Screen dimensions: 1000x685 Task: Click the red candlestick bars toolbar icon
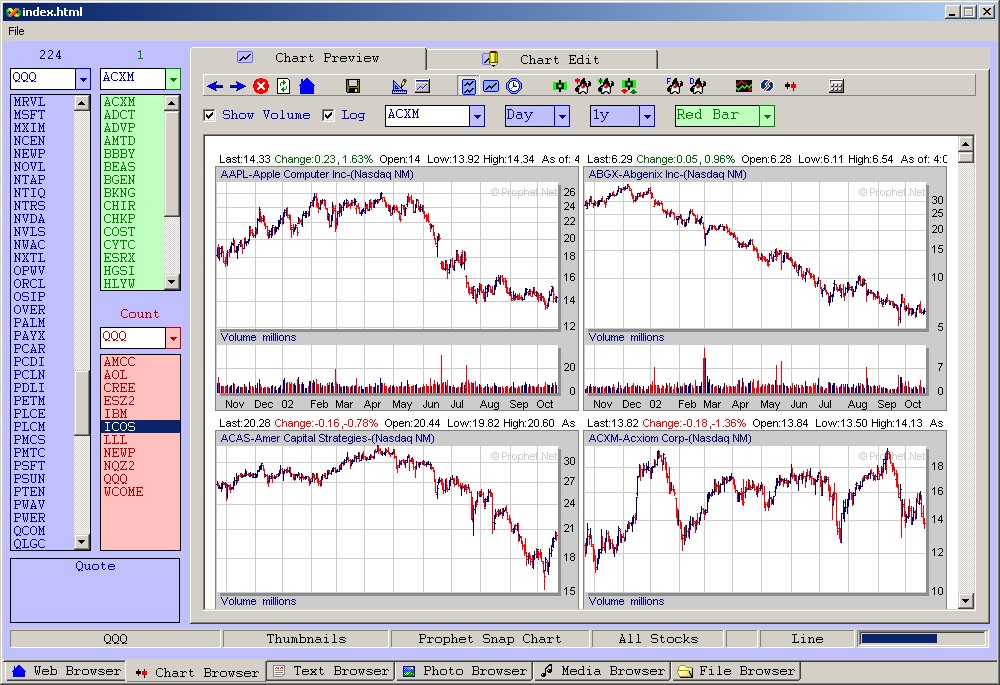[x=791, y=86]
